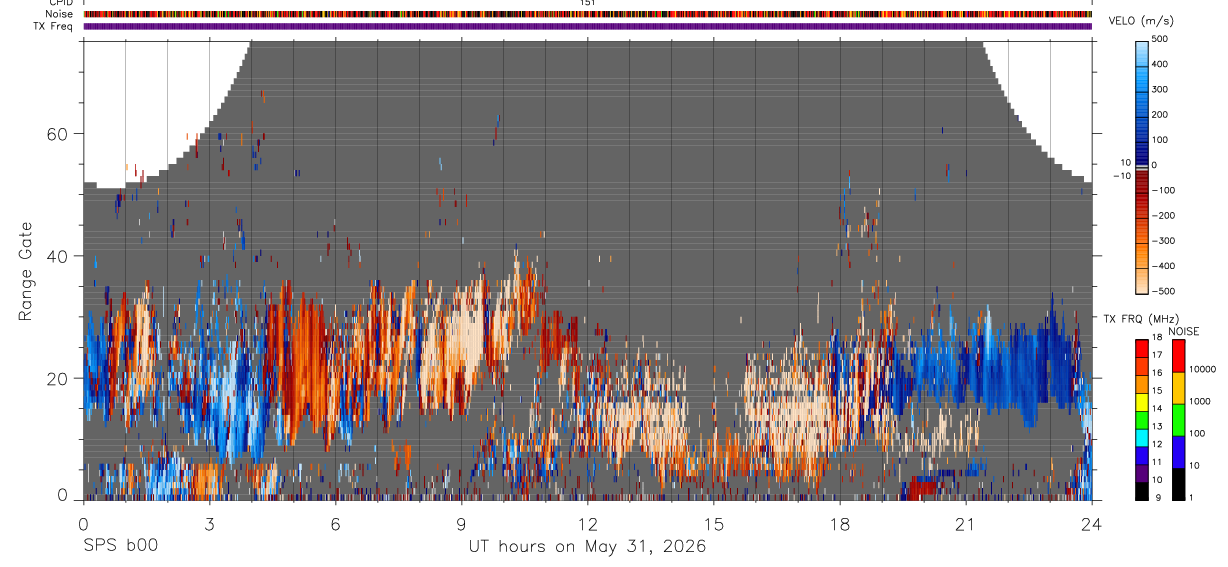Viewport: 1228px width, 567px height.
Task: Click the -200 velocity colorbar label
Action: (1165, 216)
